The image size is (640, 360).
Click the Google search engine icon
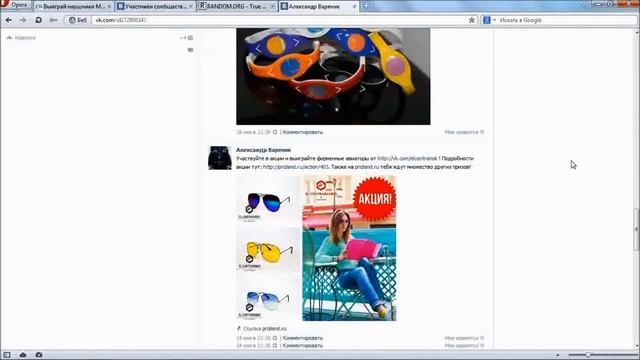coord(487,20)
